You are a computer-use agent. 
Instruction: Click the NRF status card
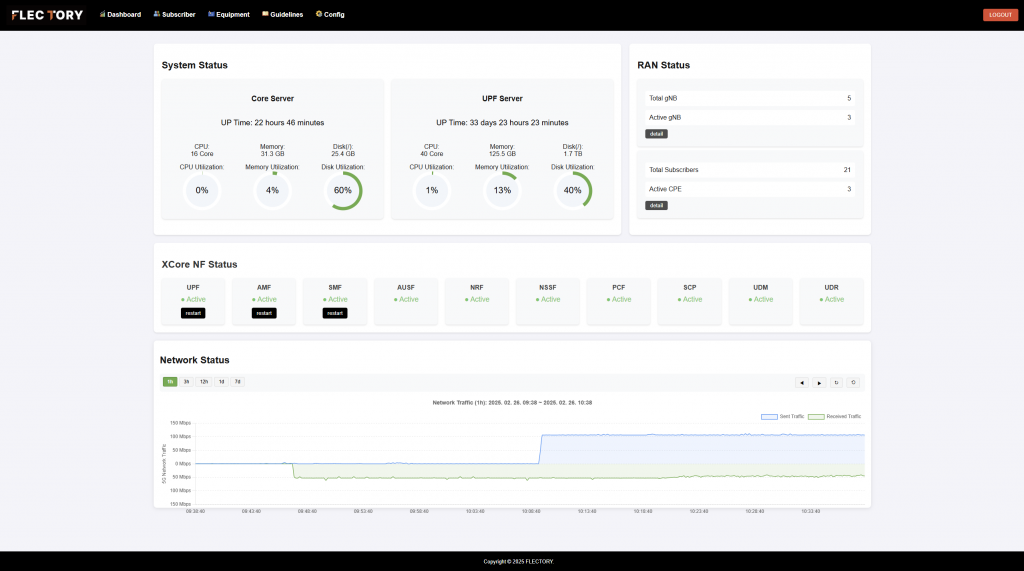477,301
